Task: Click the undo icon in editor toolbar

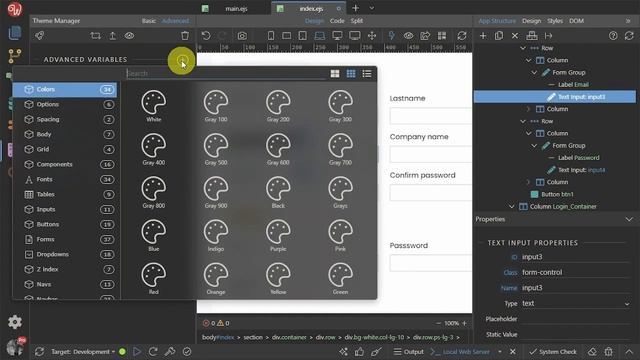Action: [x=206, y=36]
